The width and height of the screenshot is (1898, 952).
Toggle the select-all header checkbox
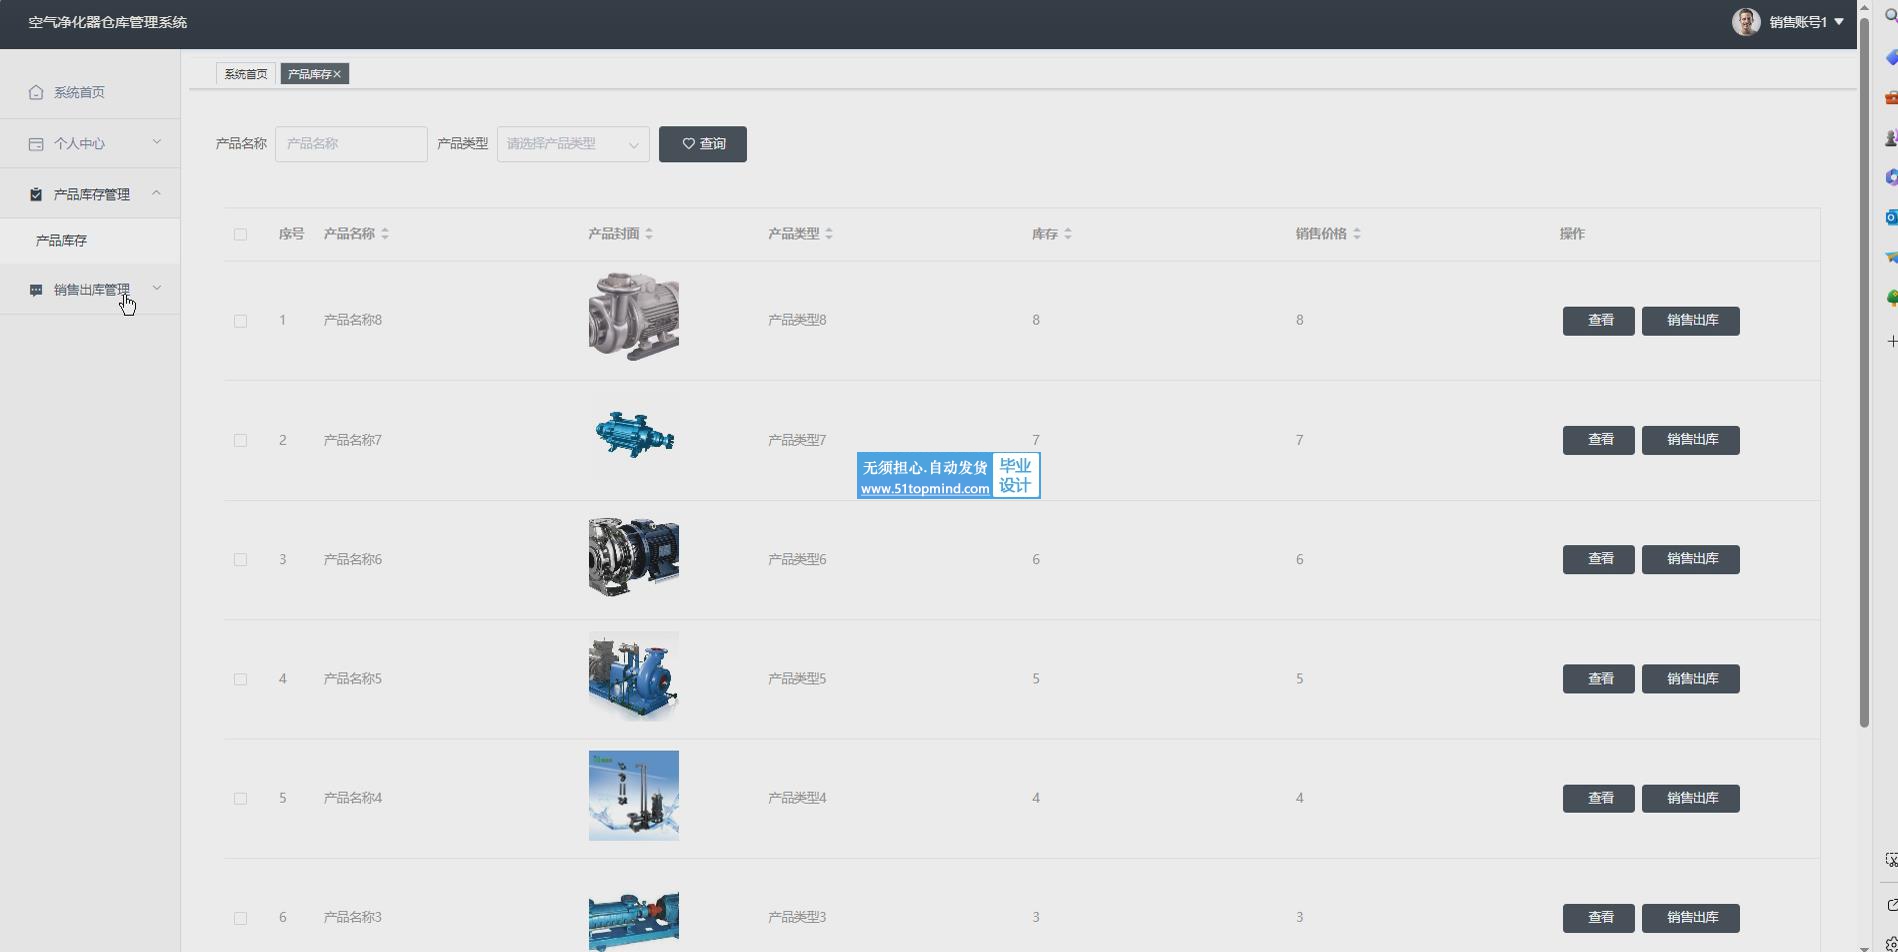click(240, 234)
